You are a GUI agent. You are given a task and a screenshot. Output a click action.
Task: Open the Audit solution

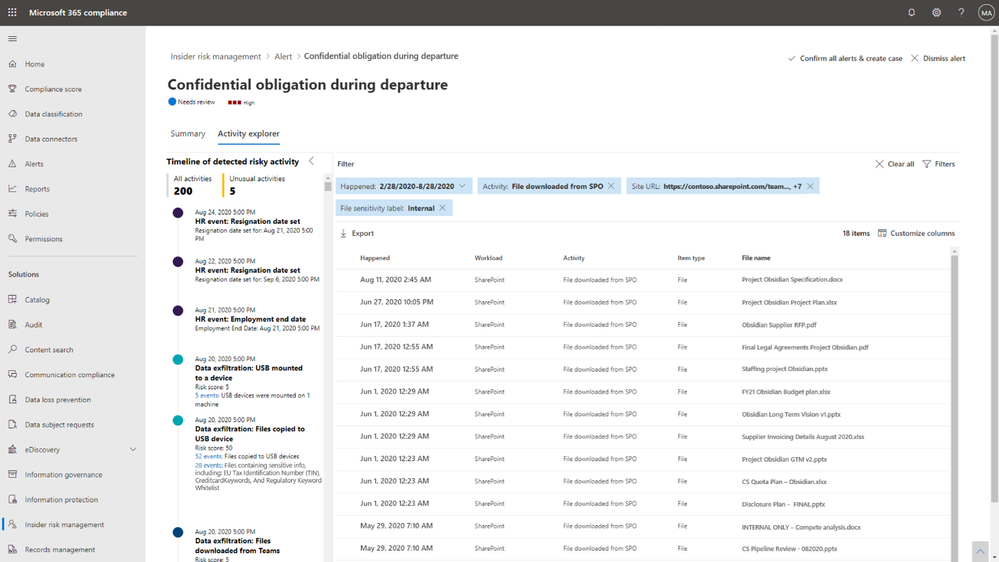click(33, 324)
